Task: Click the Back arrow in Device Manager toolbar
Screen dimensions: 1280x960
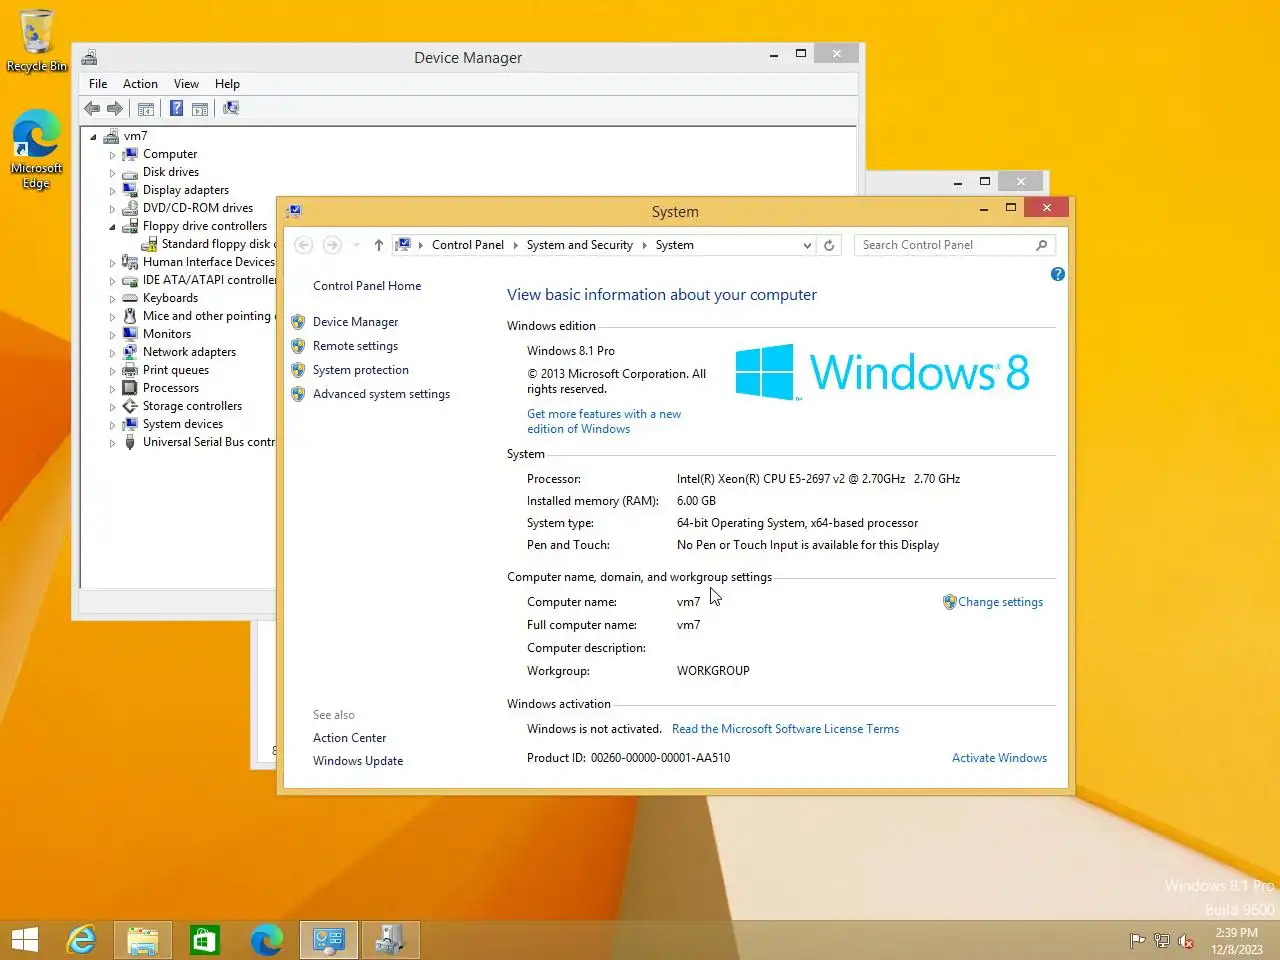Action: (x=92, y=108)
